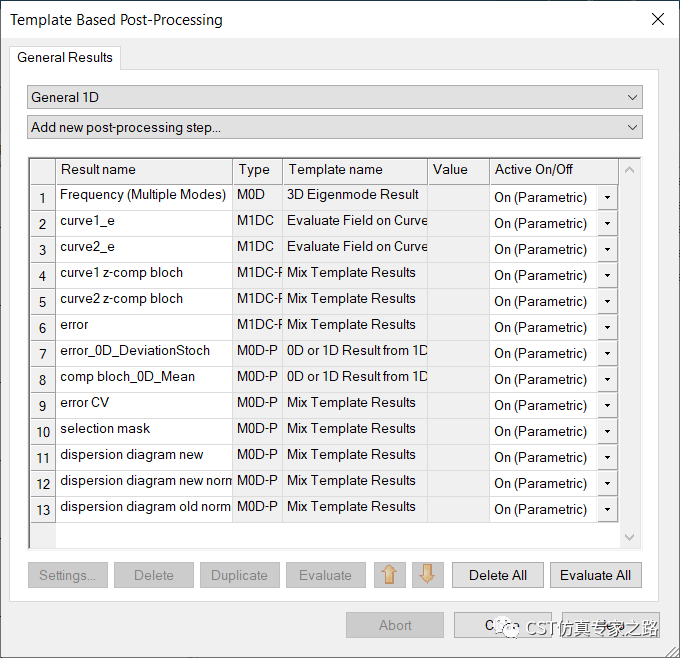Select the 'Frequency (Multiple Modes)' result name
Screen dimensions: 680x658
(x=144, y=198)
